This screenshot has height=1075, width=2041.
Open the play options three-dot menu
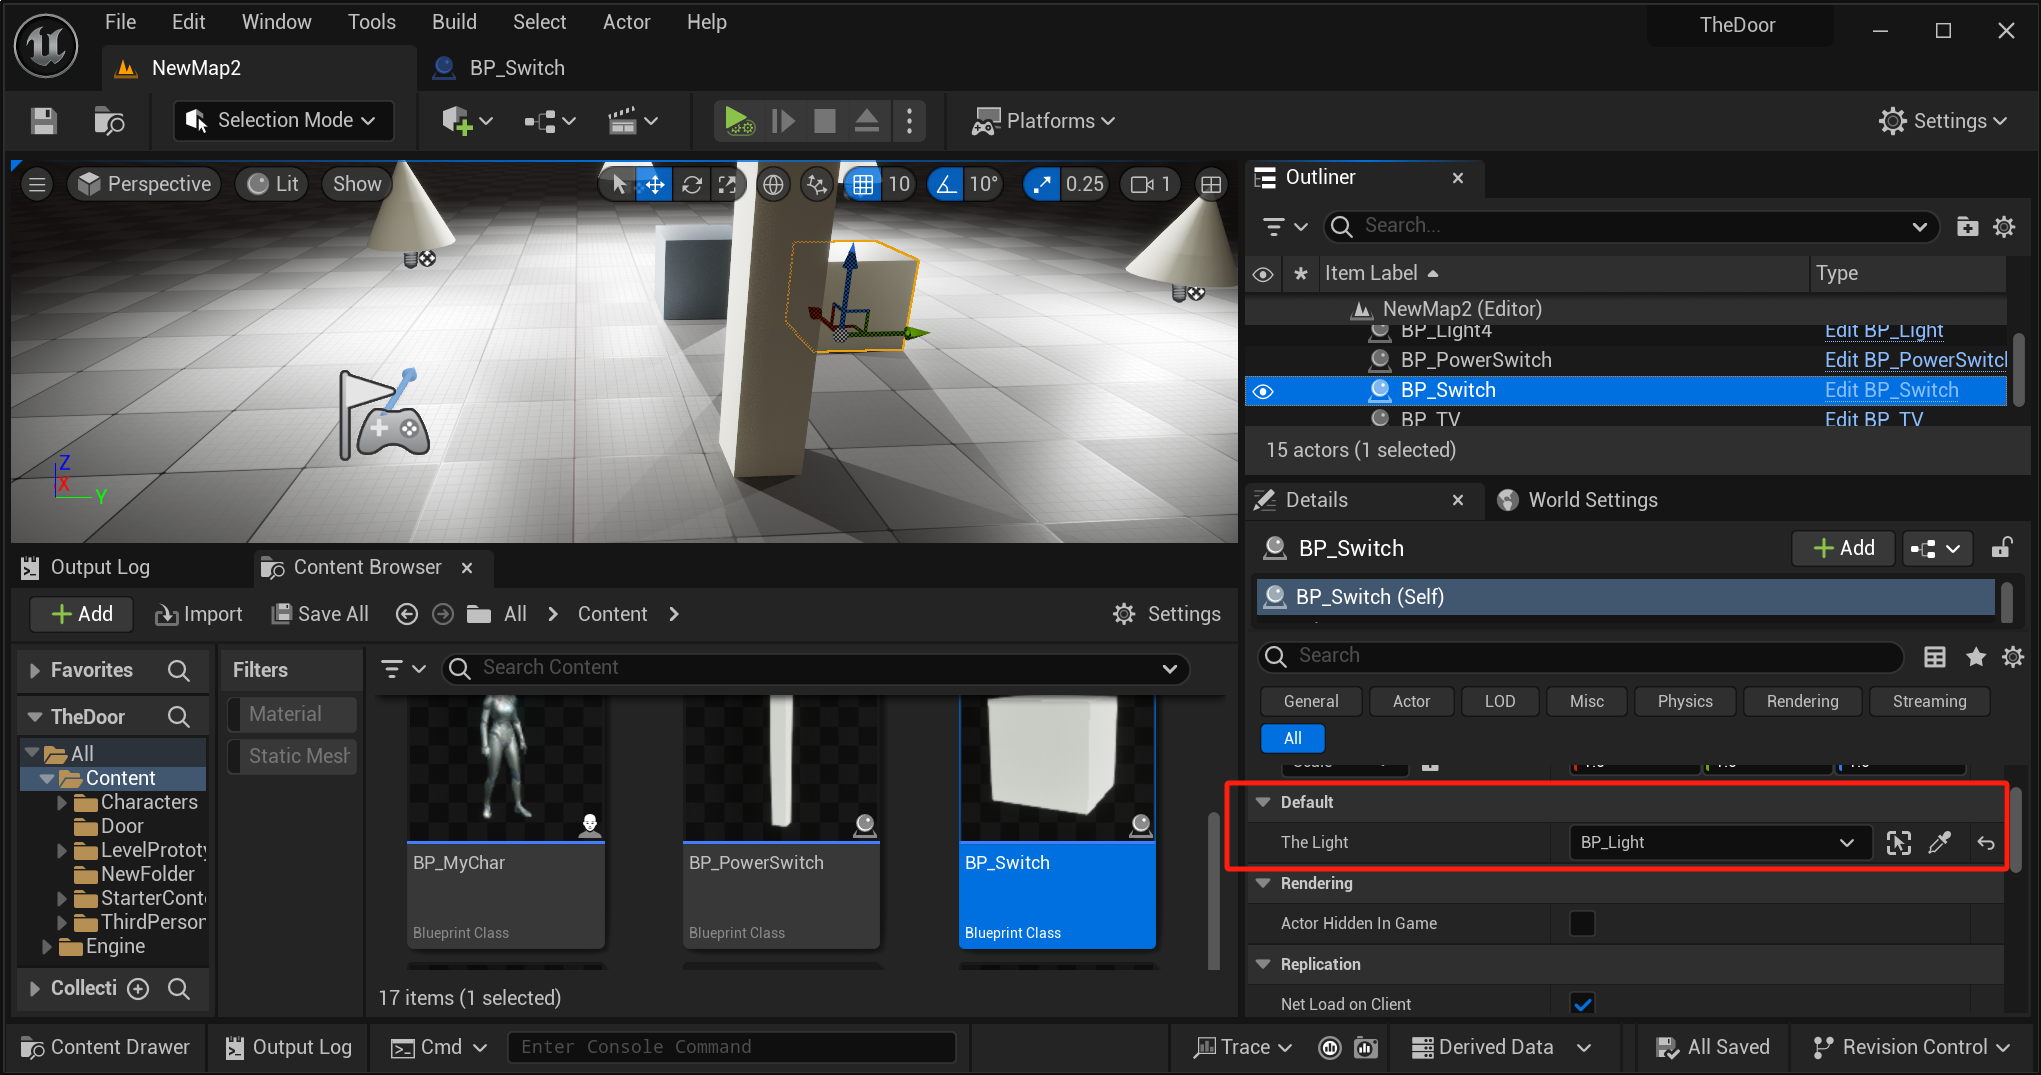909,121
